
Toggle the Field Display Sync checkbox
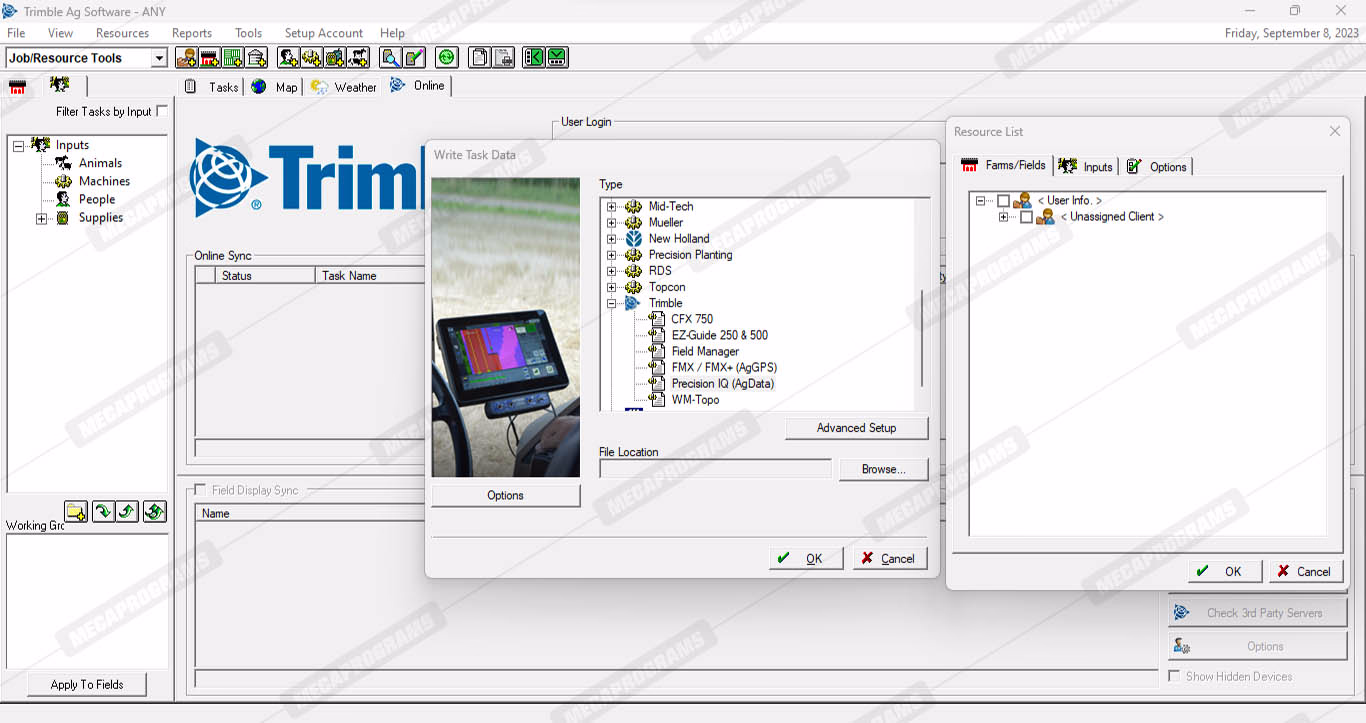(x=200, y=490)
